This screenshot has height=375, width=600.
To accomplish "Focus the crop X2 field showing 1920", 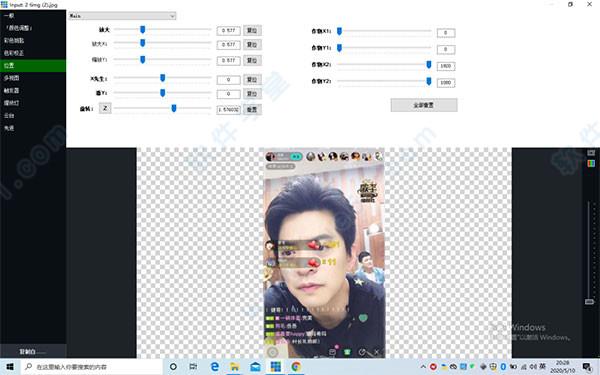I will point(446,66).
